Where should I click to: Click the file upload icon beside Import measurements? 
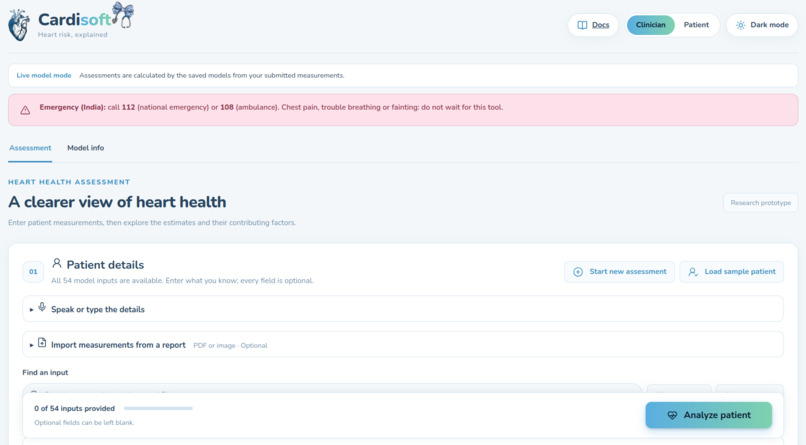(42, 343)
